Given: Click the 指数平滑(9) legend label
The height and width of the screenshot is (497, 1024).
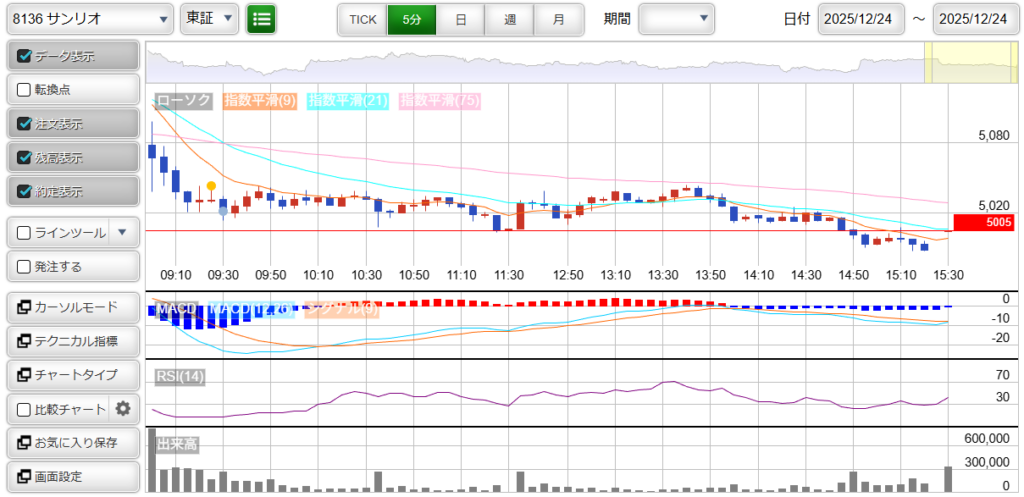Looking at the screenshot, I should click(x=259, y=101).
